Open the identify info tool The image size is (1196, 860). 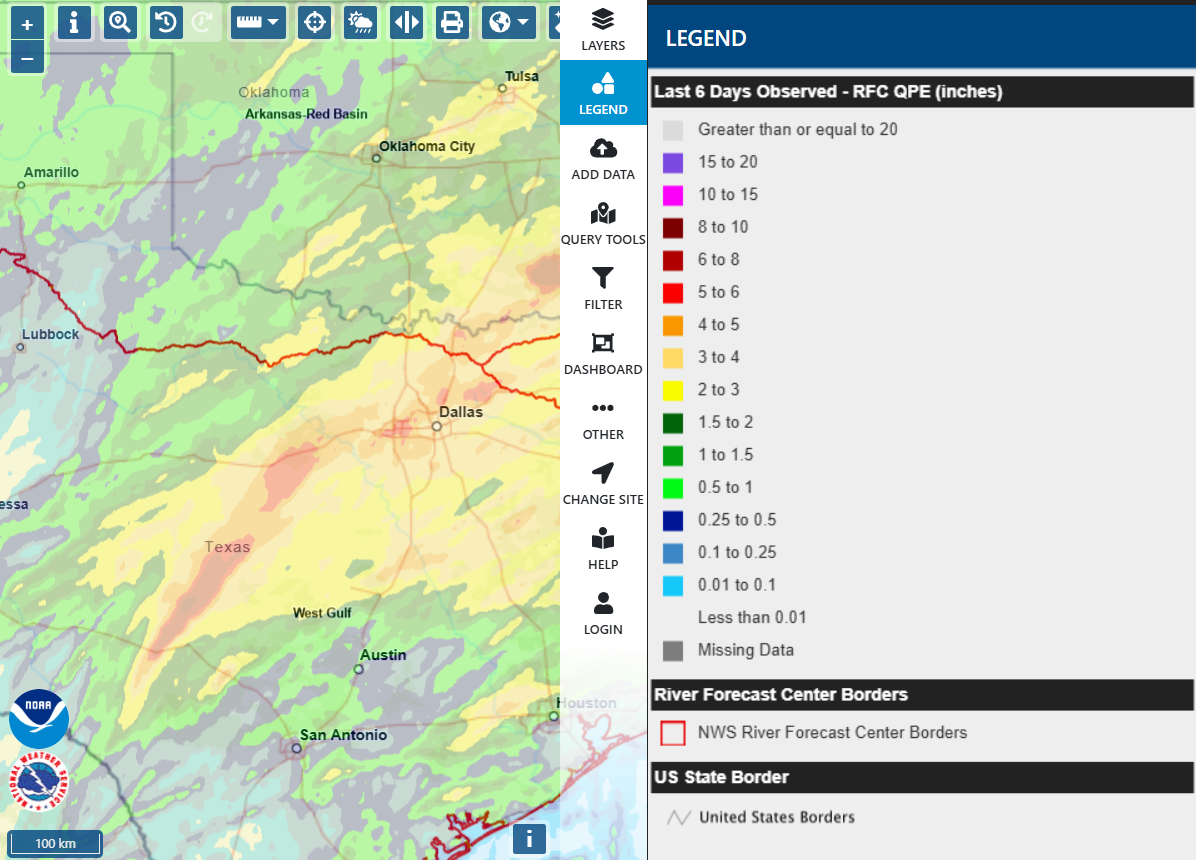74,22
